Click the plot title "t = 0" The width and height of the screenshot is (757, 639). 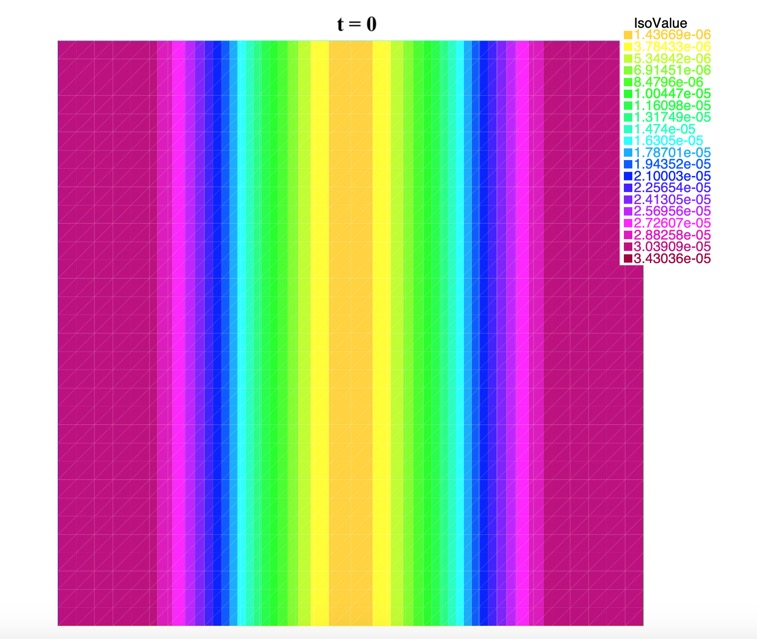point(357,24)
